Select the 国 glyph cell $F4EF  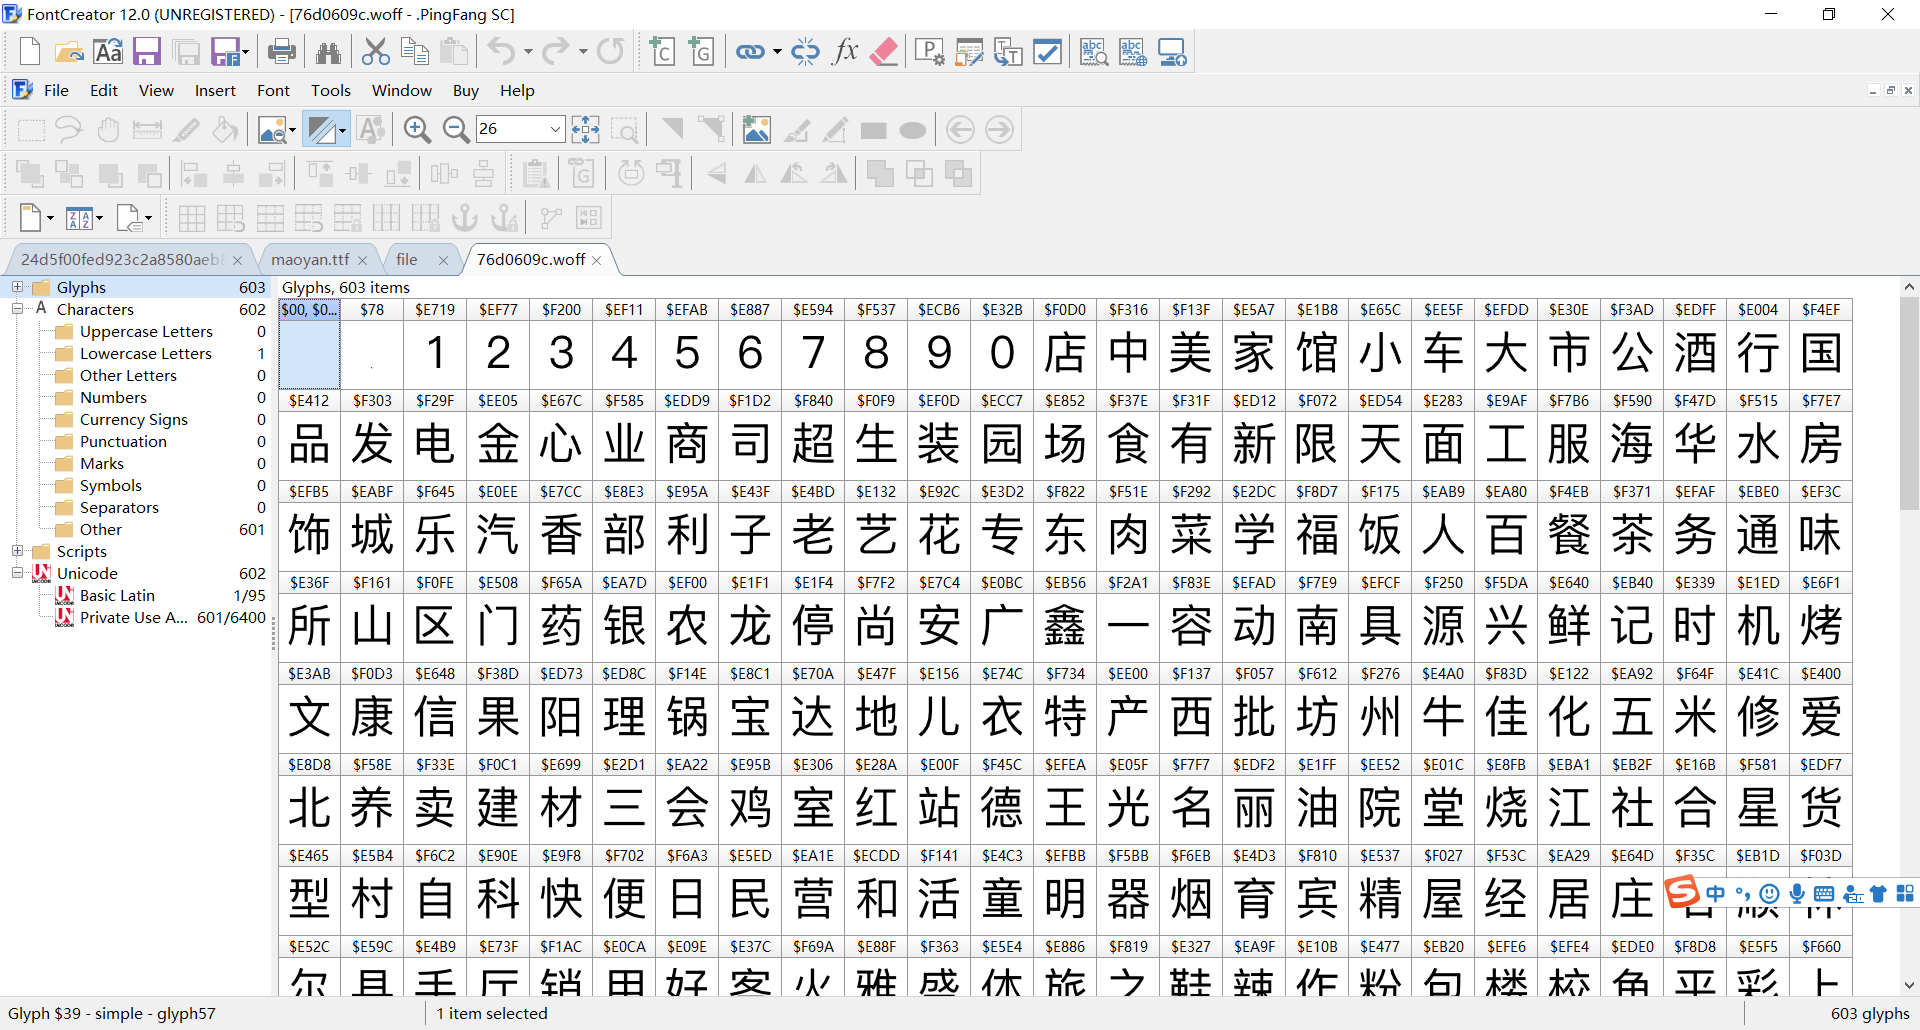coord(1821,344)
